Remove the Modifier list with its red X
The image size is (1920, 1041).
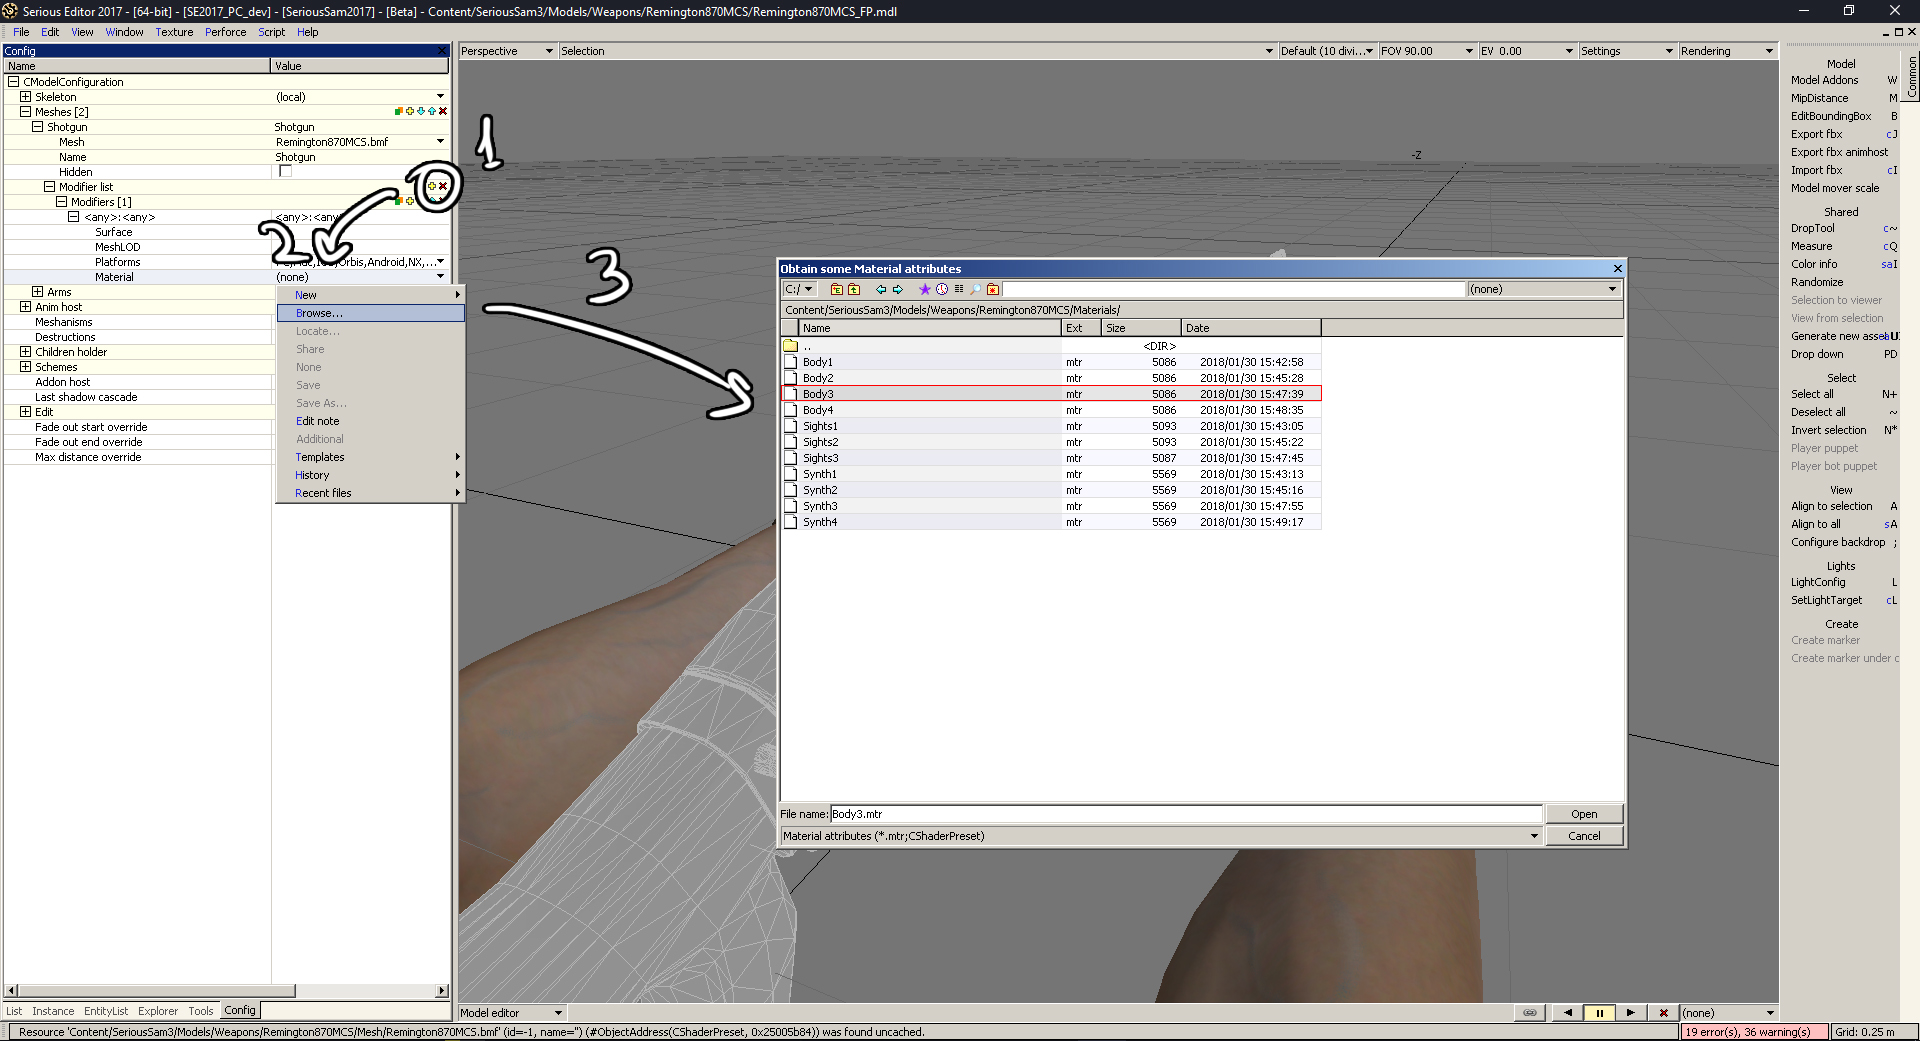click(x=443, y=186)
